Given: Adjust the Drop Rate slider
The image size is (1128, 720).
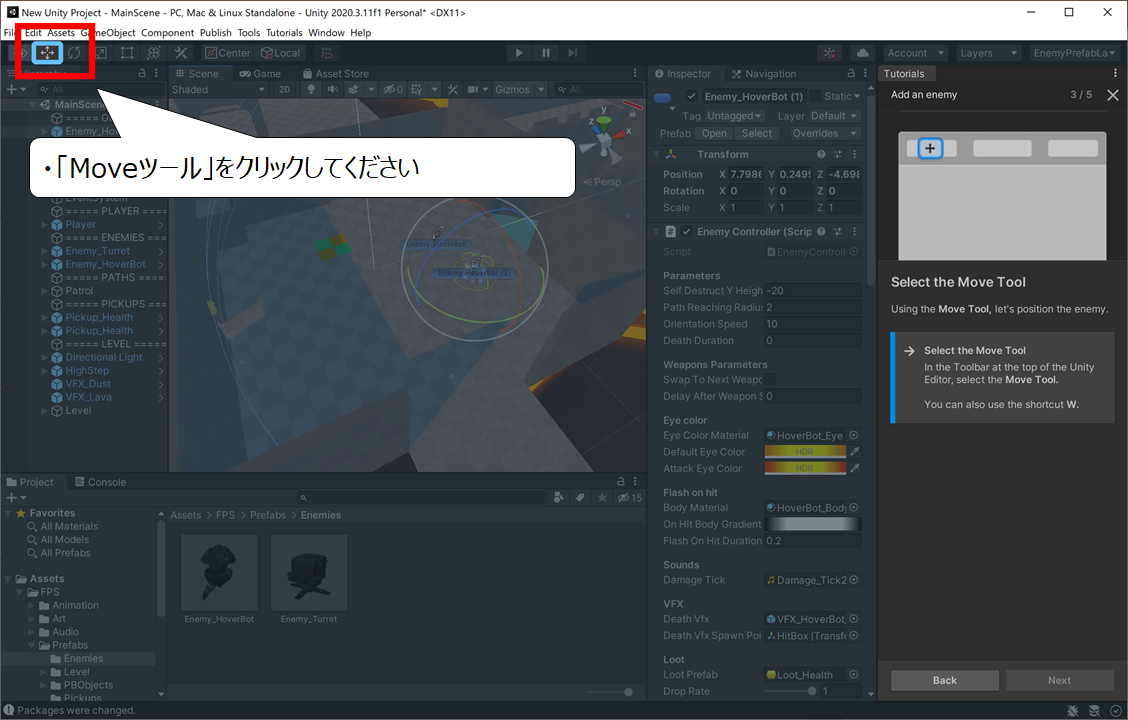Looking at the screenshot, I should pos(789,691).
